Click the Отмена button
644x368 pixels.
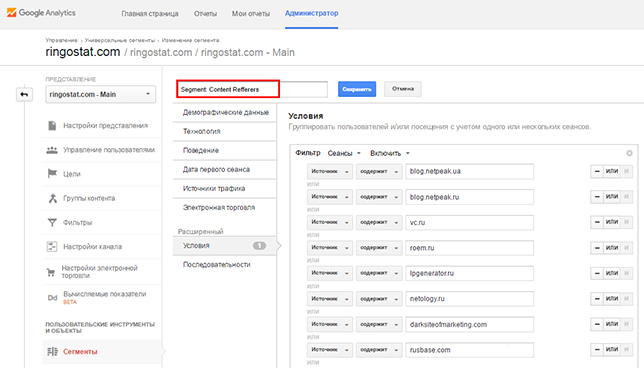pyautogui.click(x=402, y=89)
